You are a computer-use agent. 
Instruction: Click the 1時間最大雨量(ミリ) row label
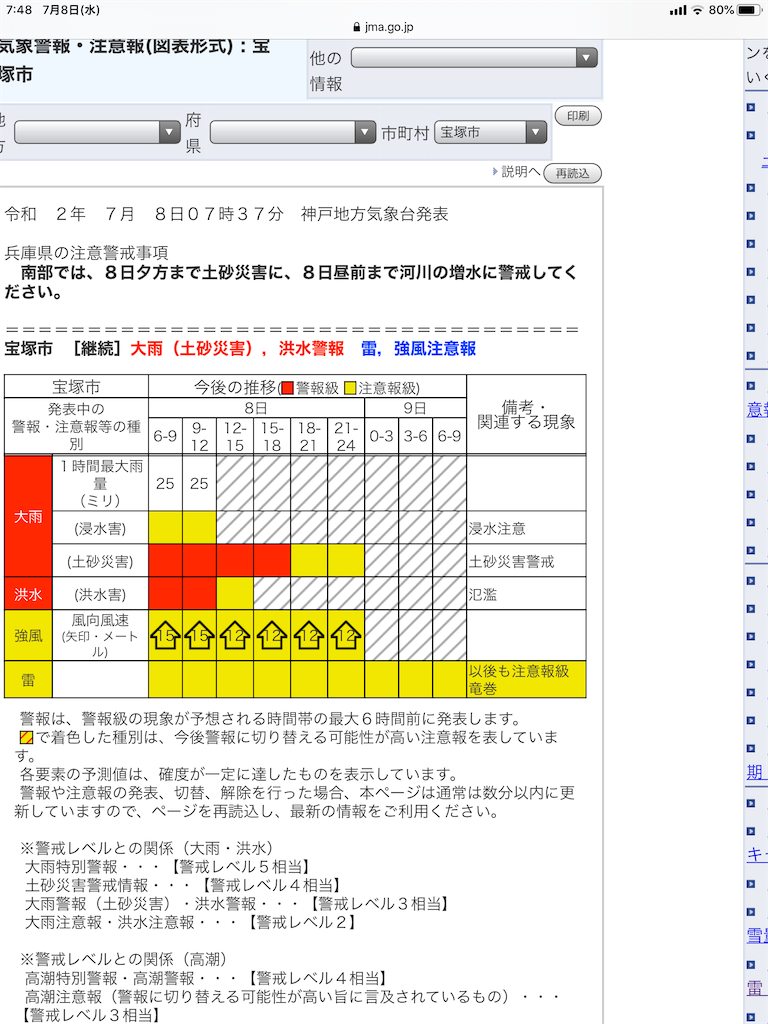pos(100,483)
